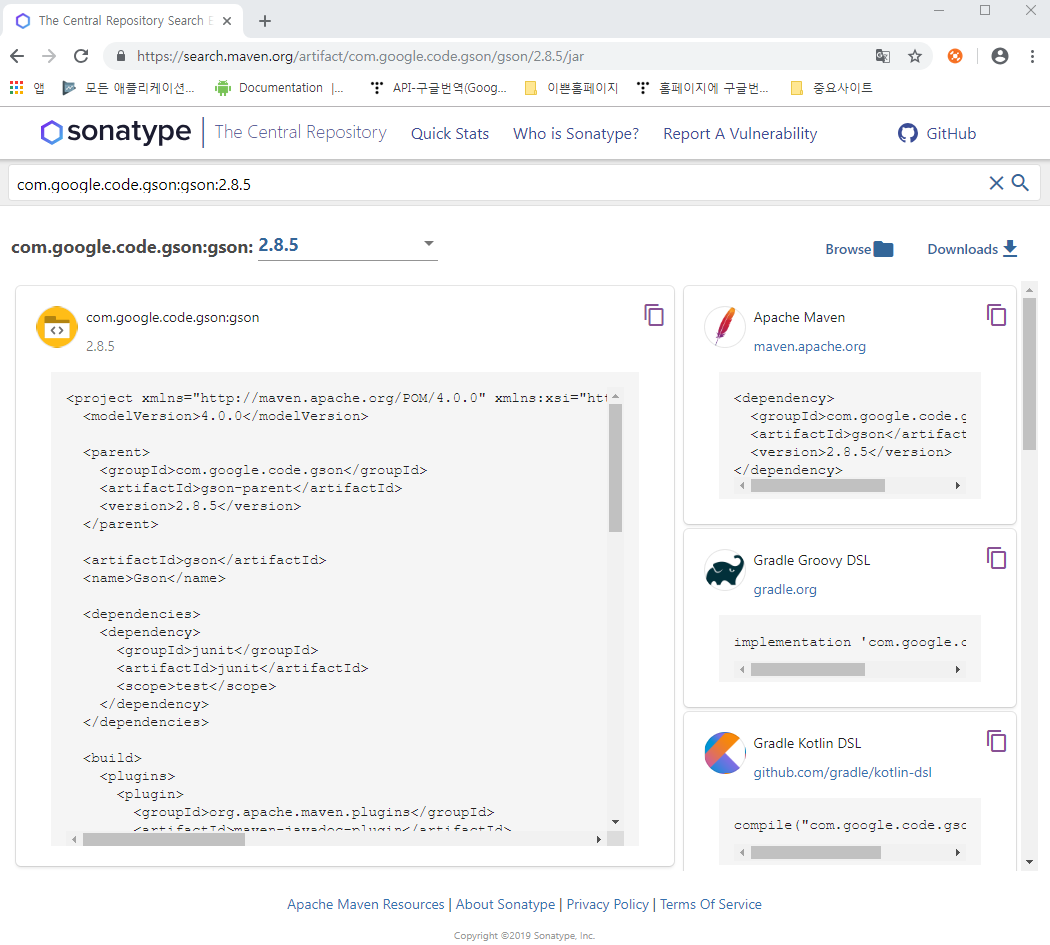This screenshot has height=945, width=1050.
Task: Open Privacy Policy footer link
Action: click(x=607, y=904)
